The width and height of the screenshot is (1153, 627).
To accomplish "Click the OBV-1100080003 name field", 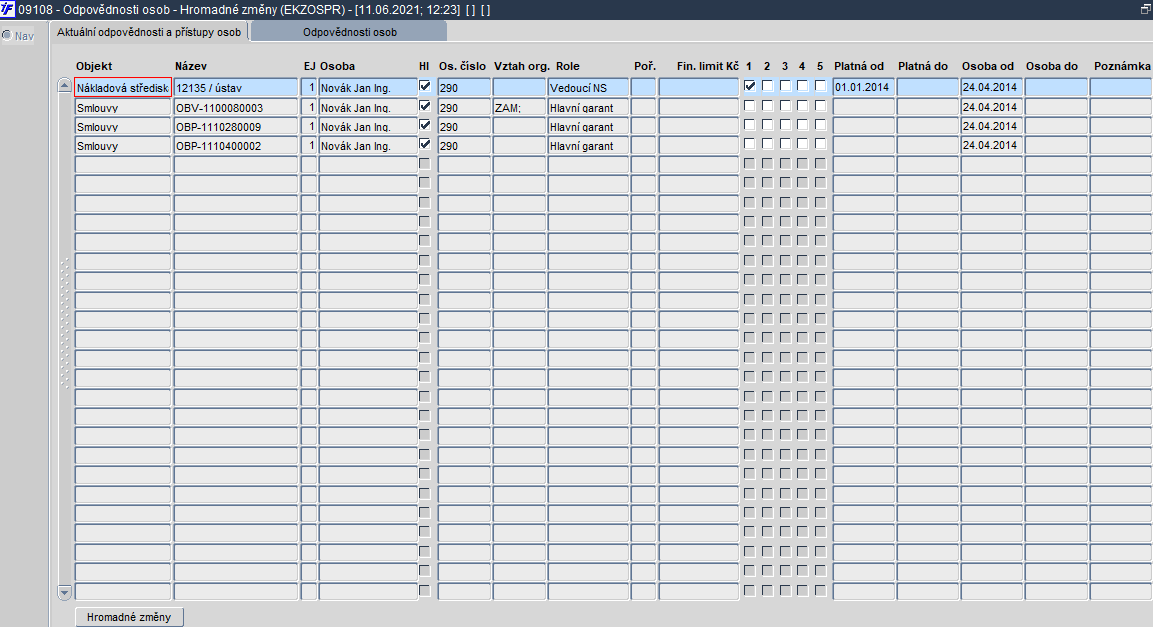I will [x=236, y=107].
